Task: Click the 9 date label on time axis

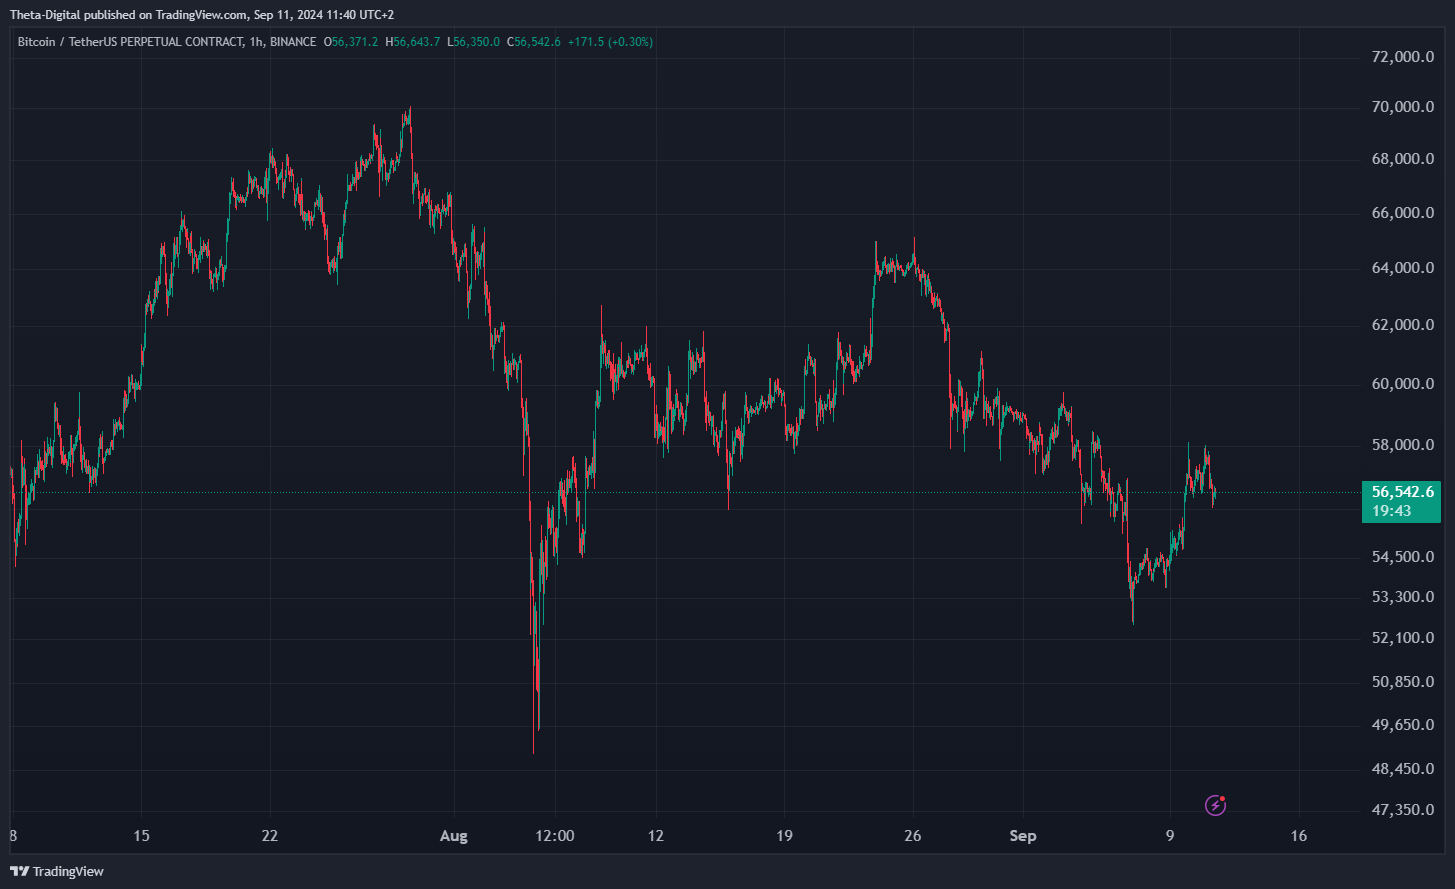Action: (1169, 836)
